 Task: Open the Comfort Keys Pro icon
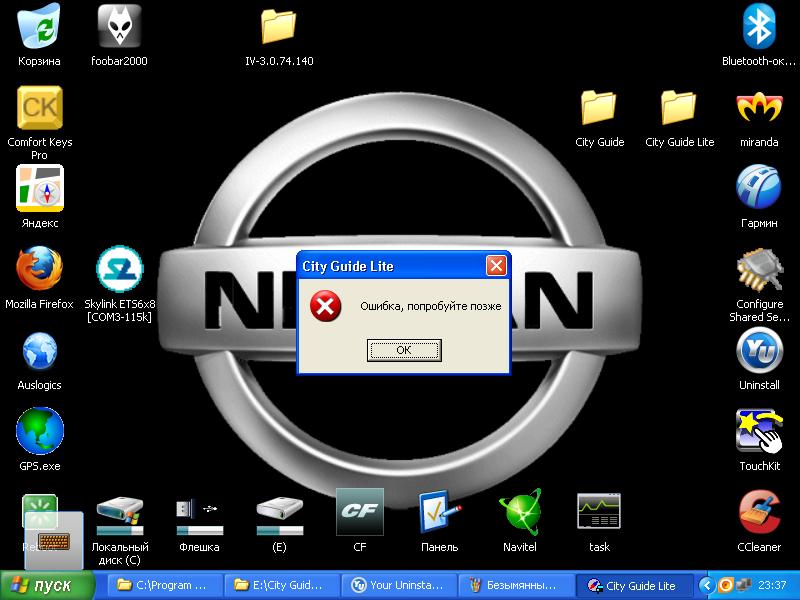click(x=39, y=108)
